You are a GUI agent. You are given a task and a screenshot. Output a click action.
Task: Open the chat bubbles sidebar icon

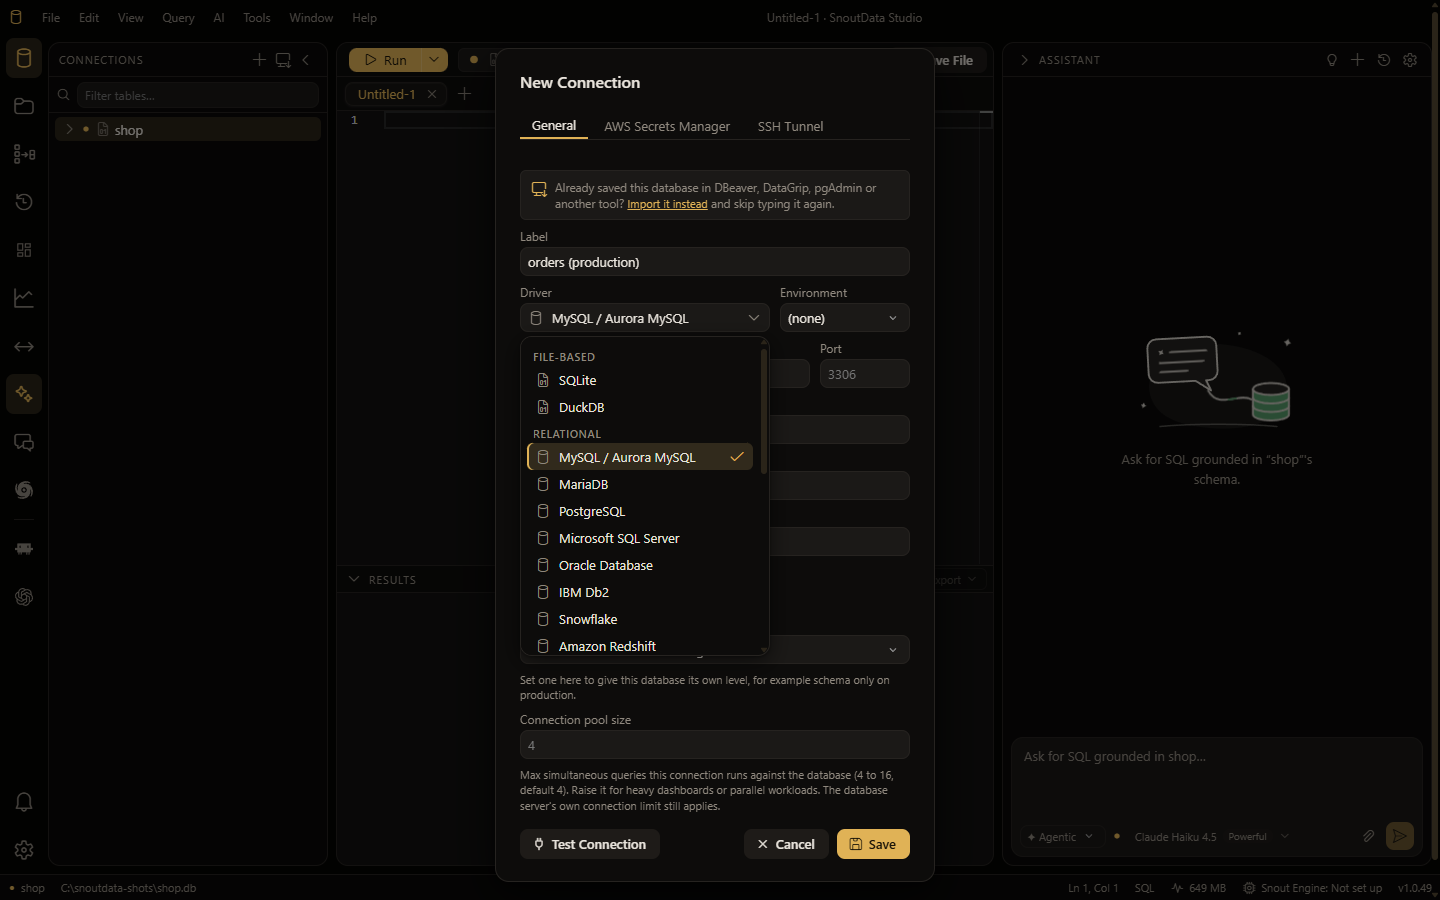click(x=24, y=442)
